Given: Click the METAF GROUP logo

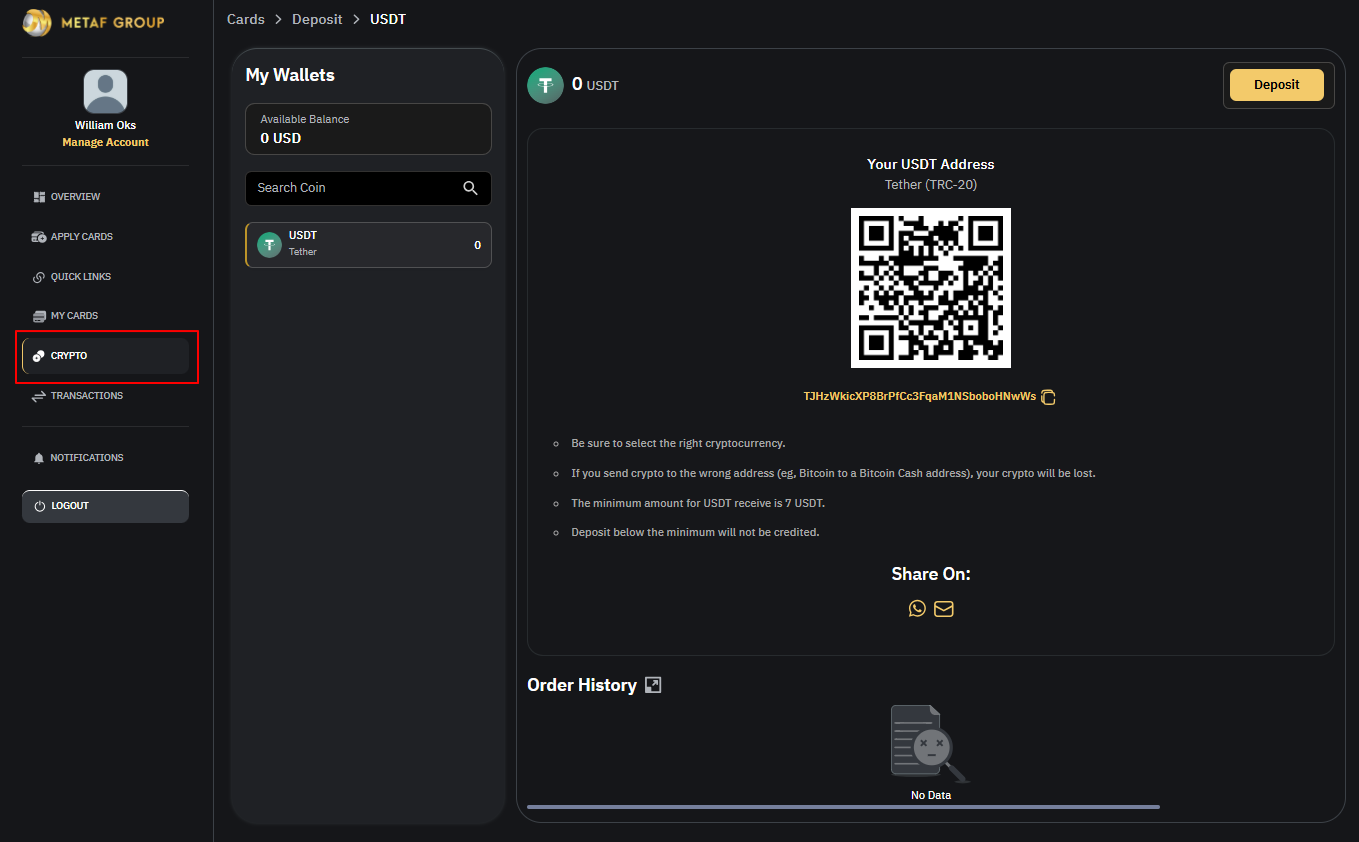Looking at the screenshot, I should pos(93,22).
